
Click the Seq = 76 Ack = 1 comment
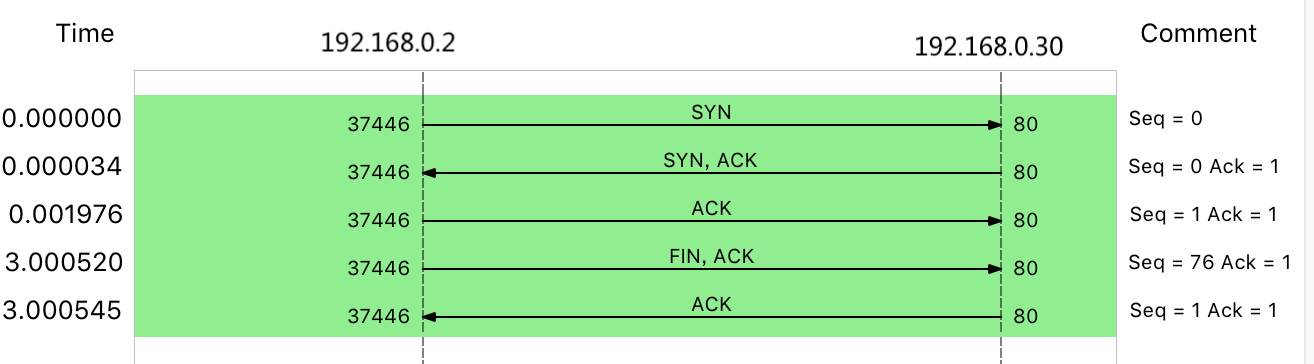click(1207, 262)
